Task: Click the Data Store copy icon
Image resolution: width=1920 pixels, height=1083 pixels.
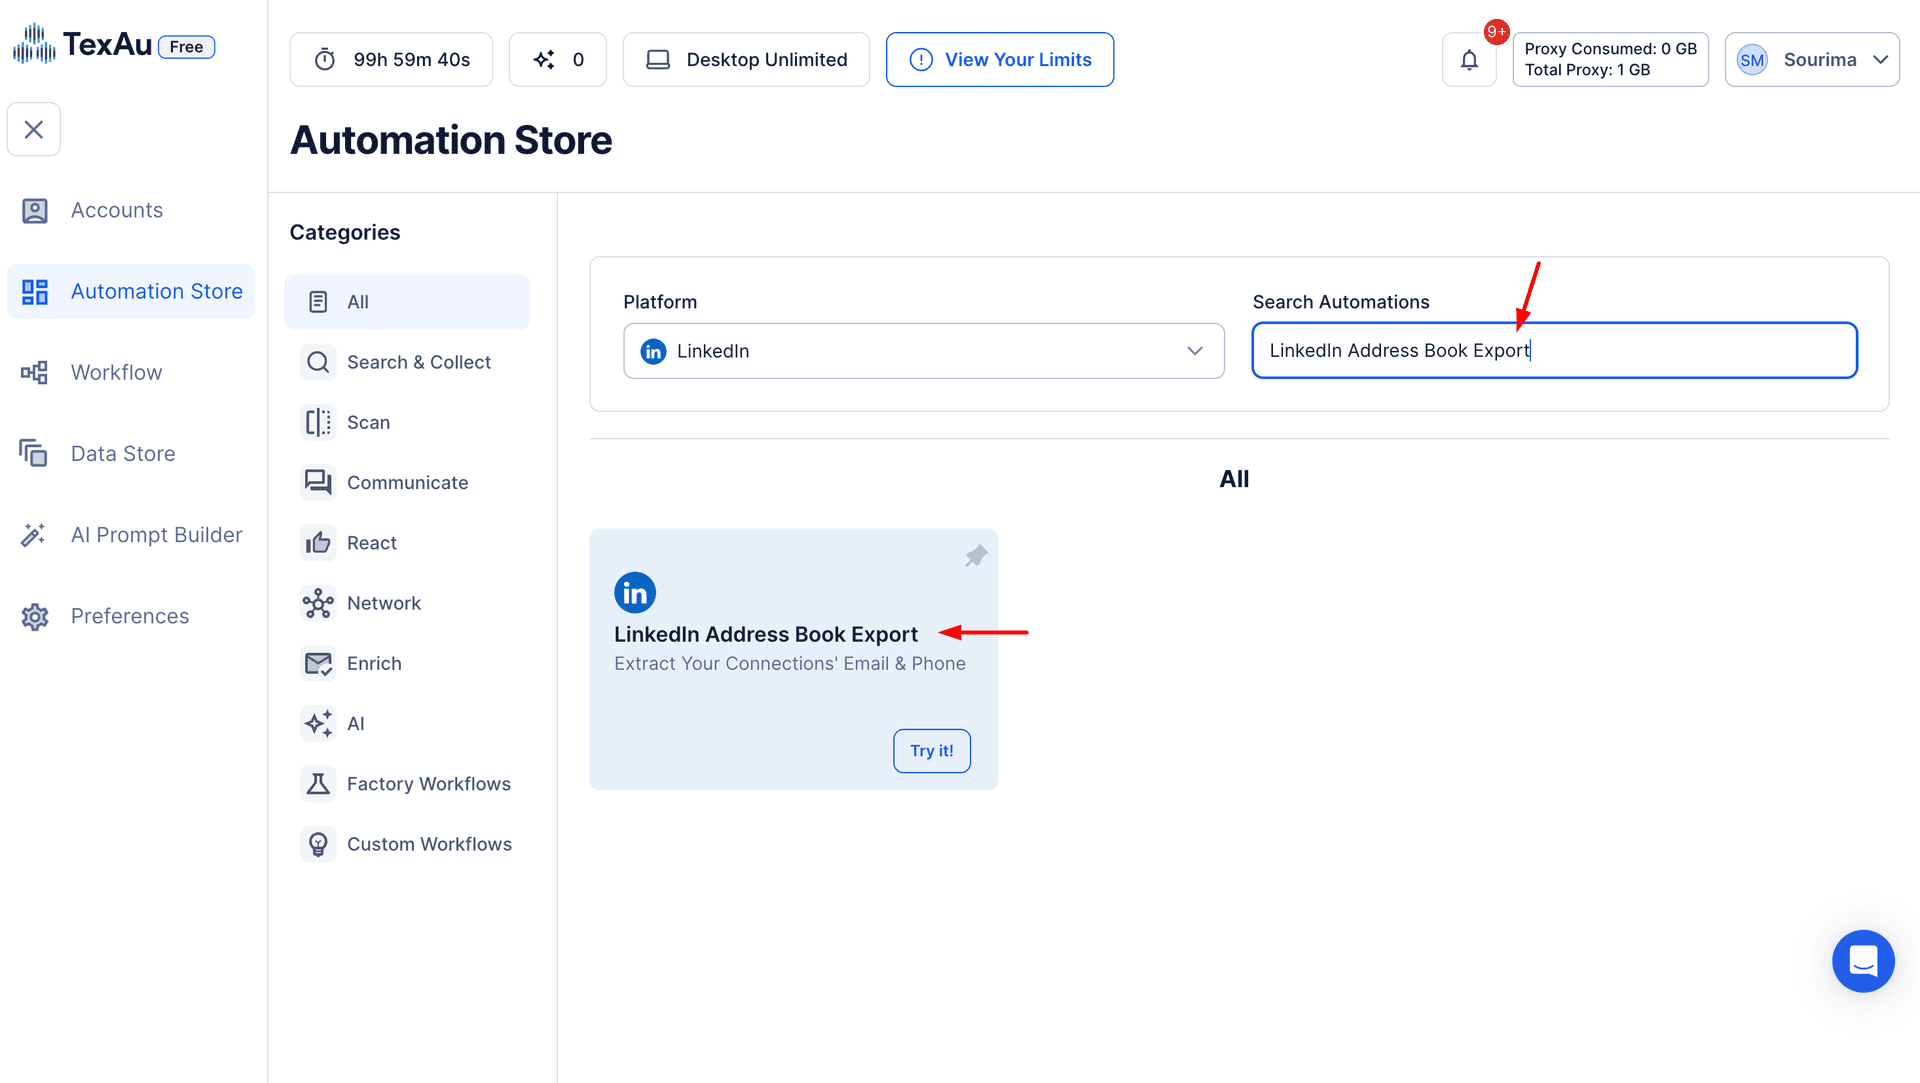Action: point(33,453)
